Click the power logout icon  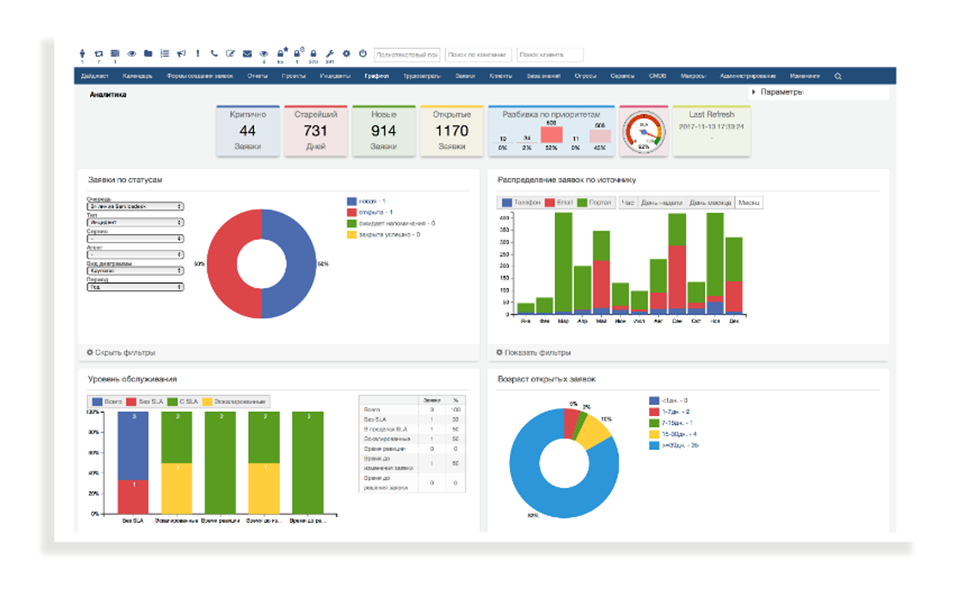[x=361, y=53]
